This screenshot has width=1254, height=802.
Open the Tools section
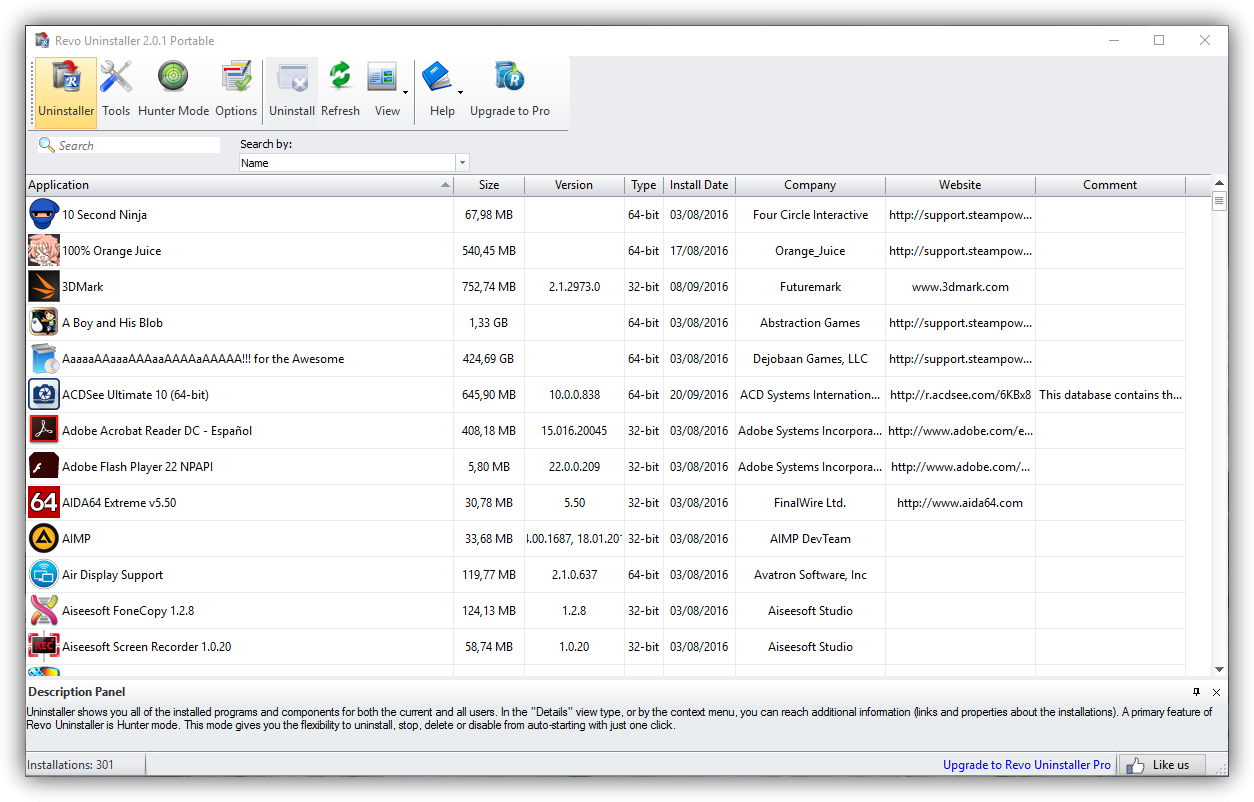click(116, 92)
